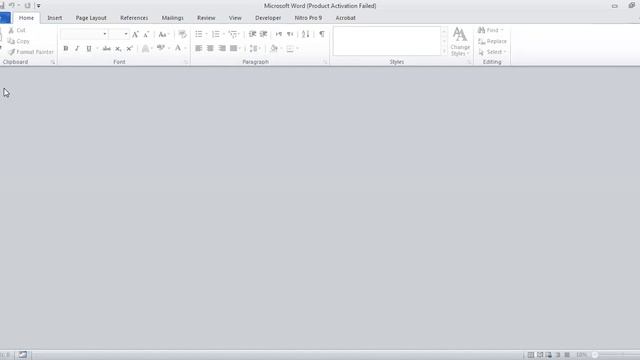Open the Font size dropdown
The width and height of the screenshot is (640, 360).
pyautogui.click(x=126, y=34)
